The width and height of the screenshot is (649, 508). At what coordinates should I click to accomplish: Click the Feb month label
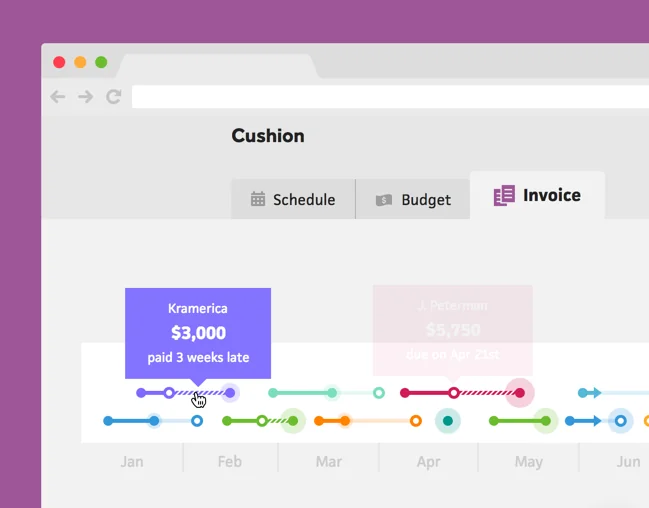pos(230,462)
